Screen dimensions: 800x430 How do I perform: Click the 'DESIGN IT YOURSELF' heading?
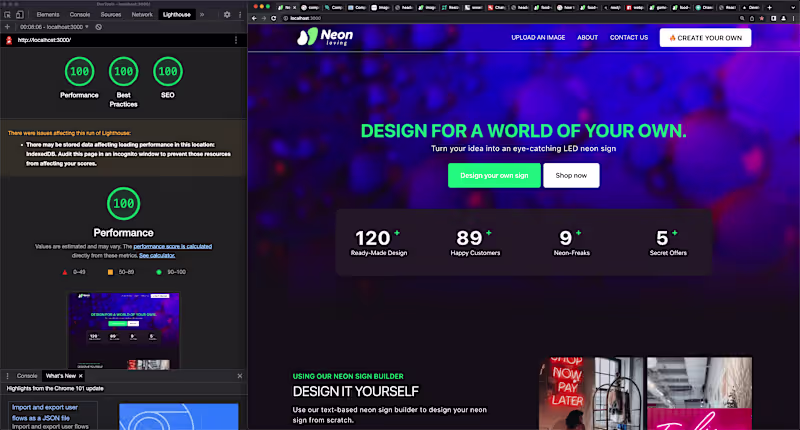[356, 391]
